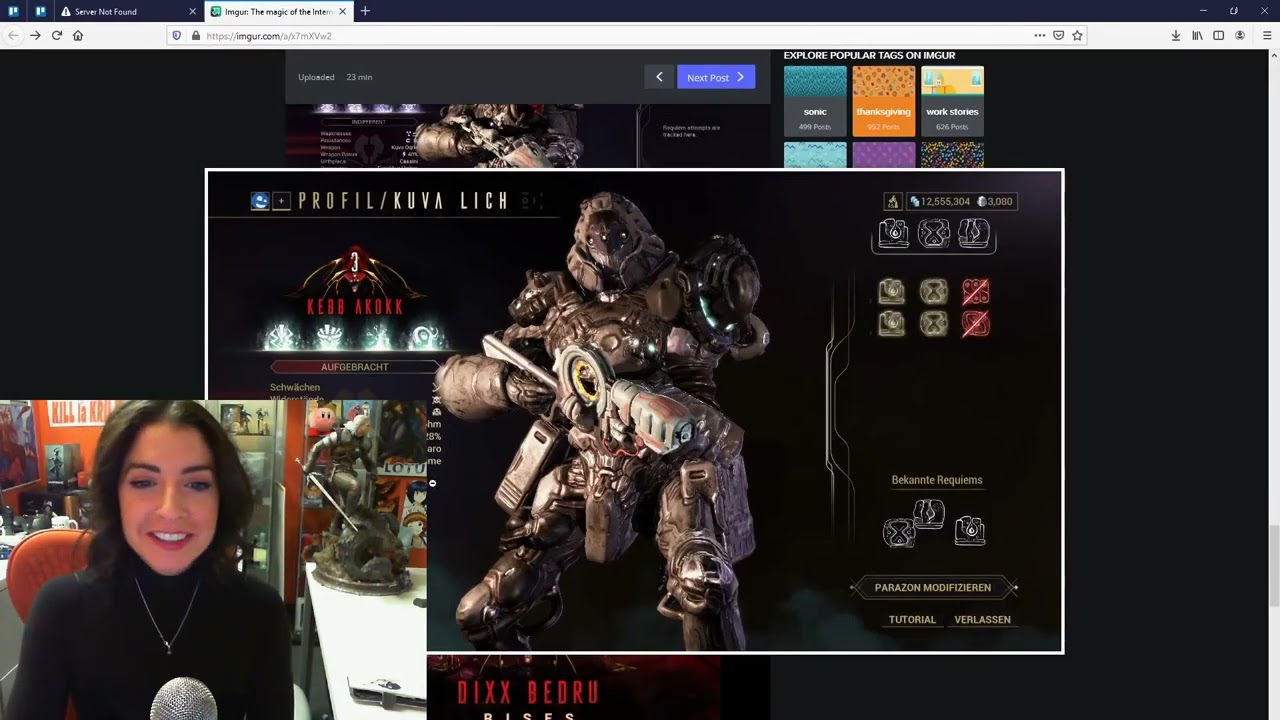
Task: Open the tracking protection shield panel
Action: (177, 35)
